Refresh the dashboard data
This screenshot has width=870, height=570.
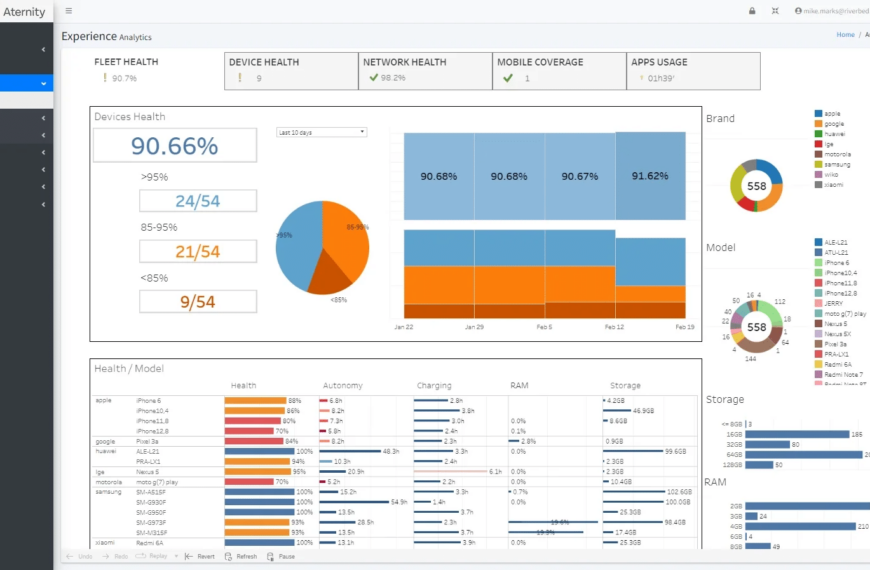click(240, 556)
